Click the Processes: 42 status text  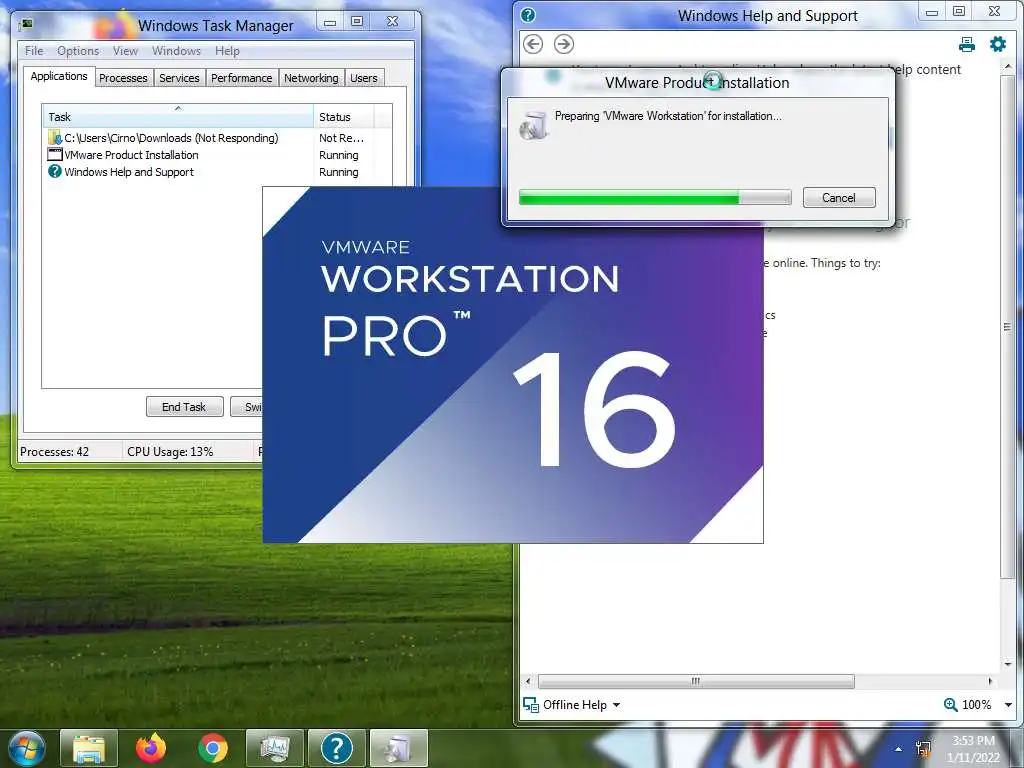click(55, 451)
